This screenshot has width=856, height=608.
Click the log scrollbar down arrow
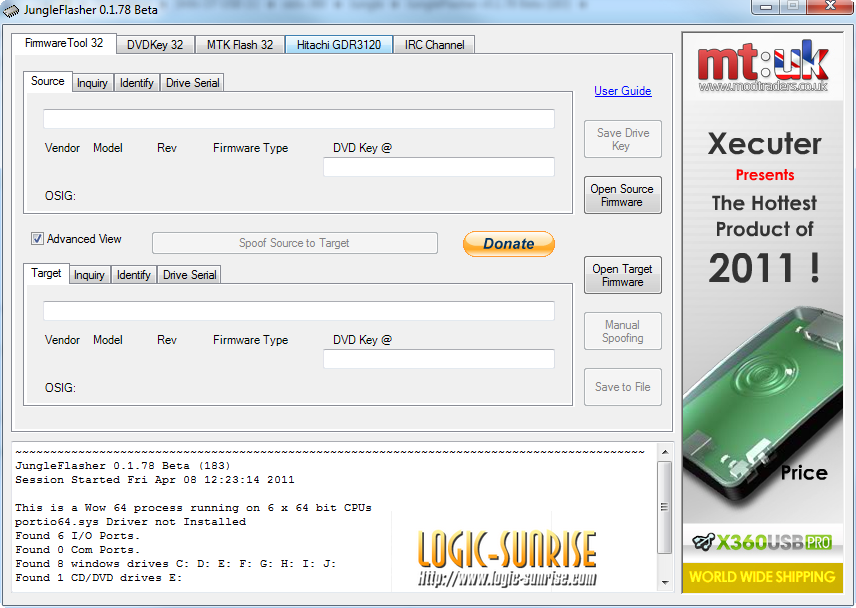tap(665, 581)
